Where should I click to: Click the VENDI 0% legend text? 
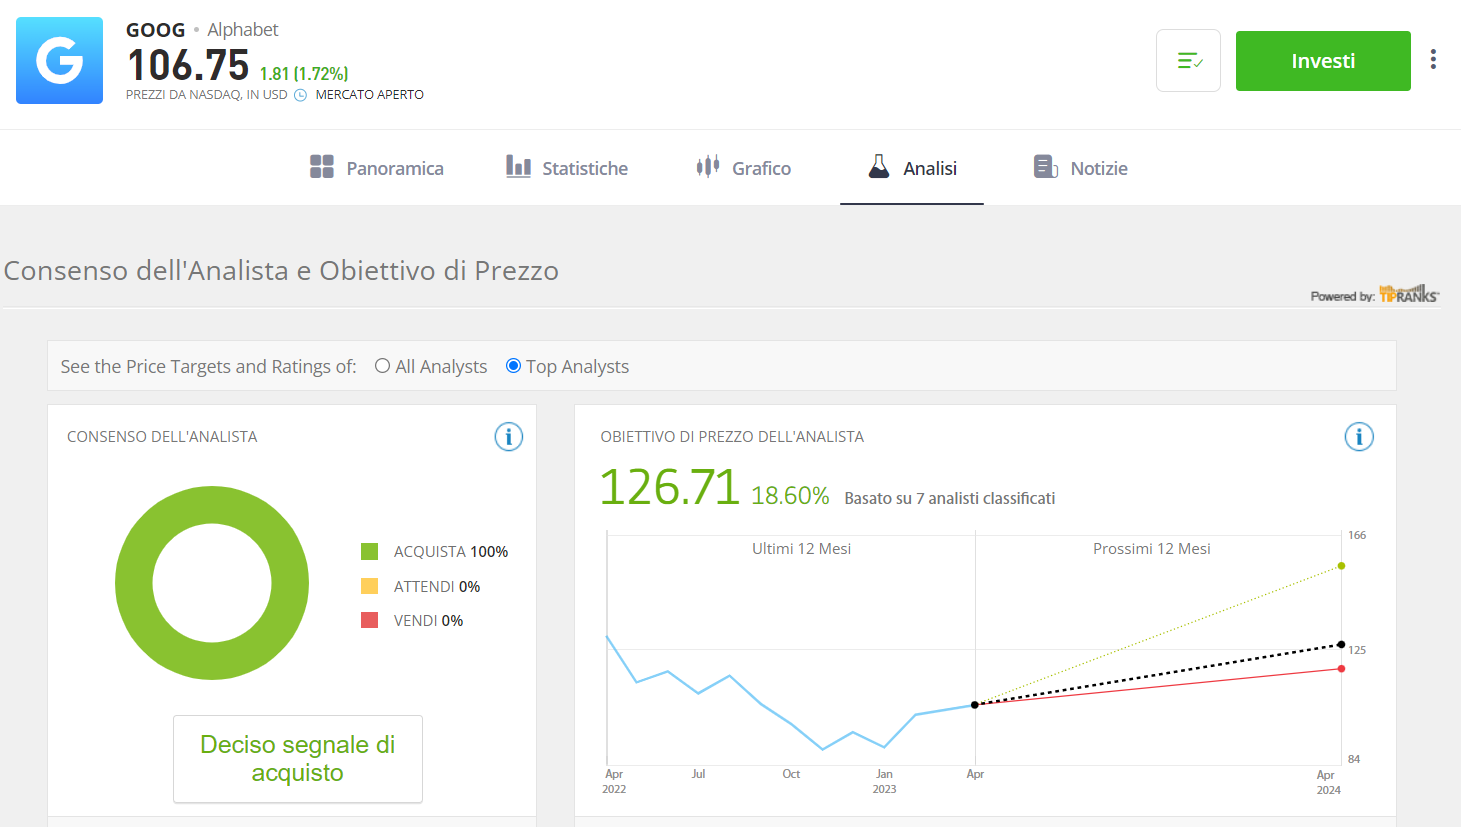point(428,621)
